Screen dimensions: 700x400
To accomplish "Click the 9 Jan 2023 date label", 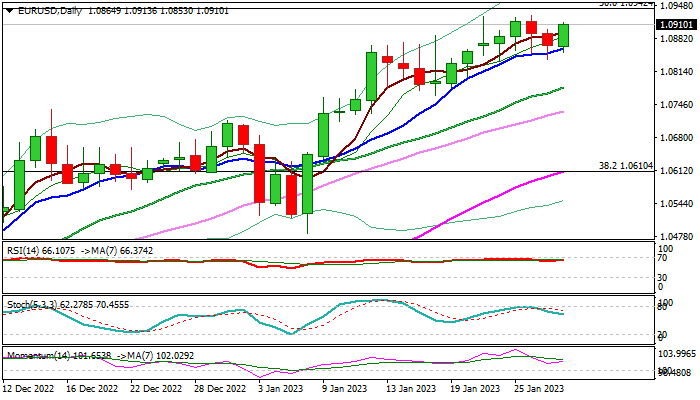I will tap(345, 388).
